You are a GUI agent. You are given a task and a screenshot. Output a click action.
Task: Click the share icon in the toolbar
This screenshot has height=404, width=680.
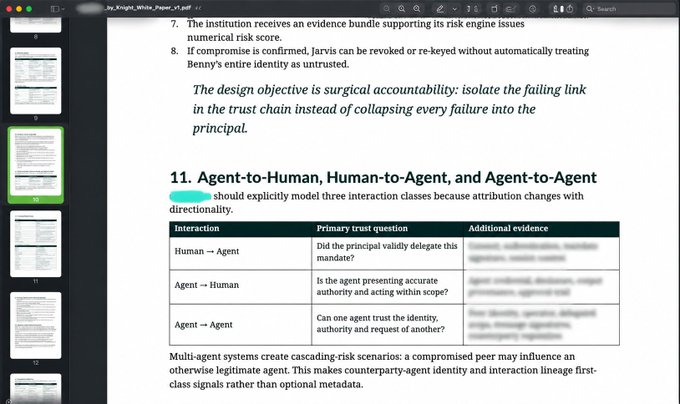pos(570,9)
